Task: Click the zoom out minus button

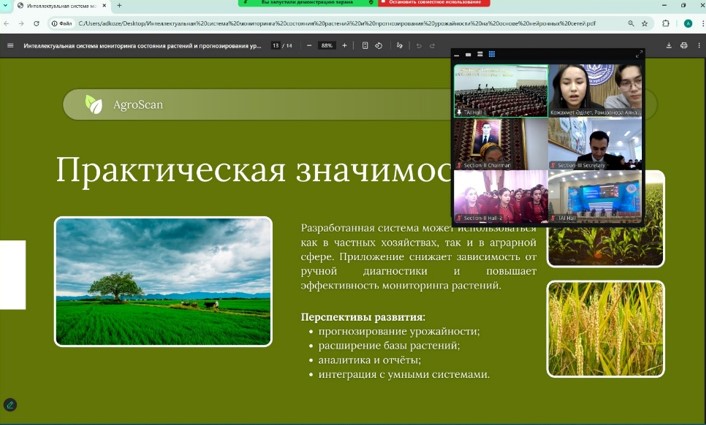Action: 310,45
